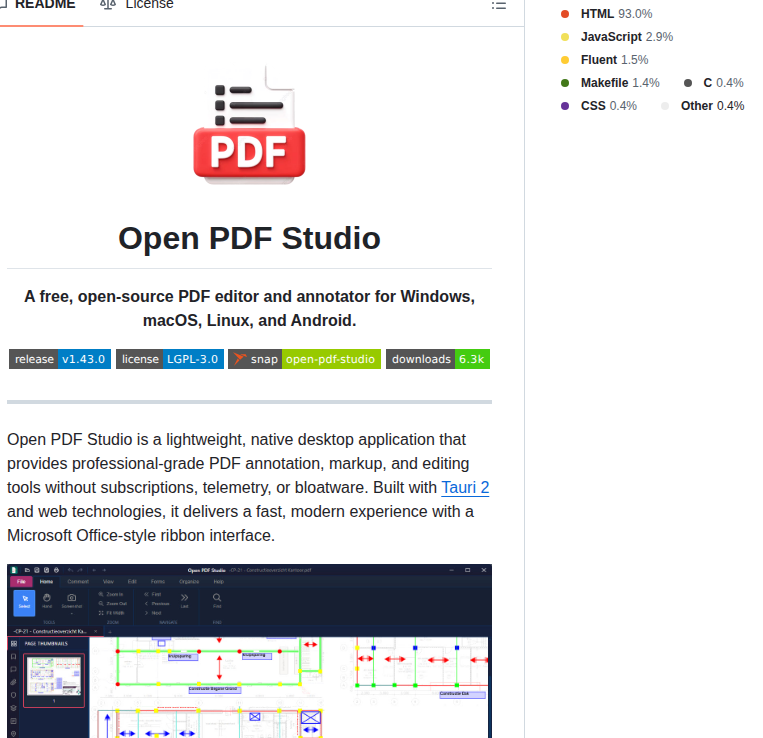Viewport: 763px width, 738px height.
Task: Open the License tab
Action: [x=137, y=6]
